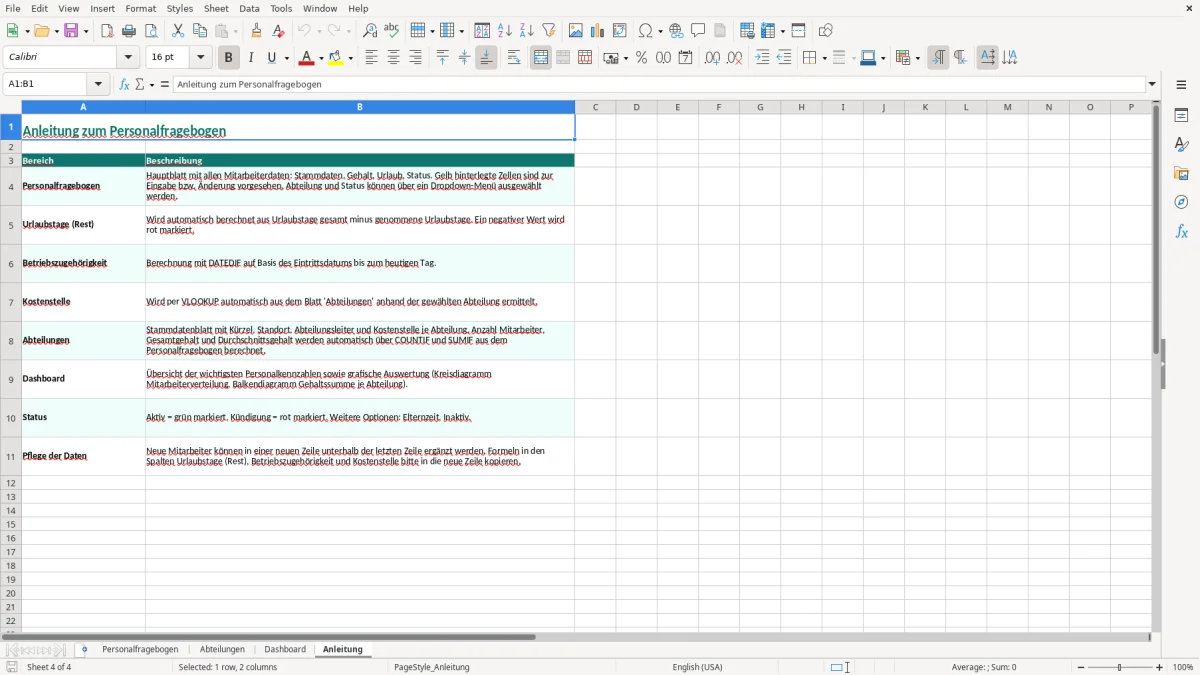
Task: Align text to bottom
Action: (x=486, y=58)
